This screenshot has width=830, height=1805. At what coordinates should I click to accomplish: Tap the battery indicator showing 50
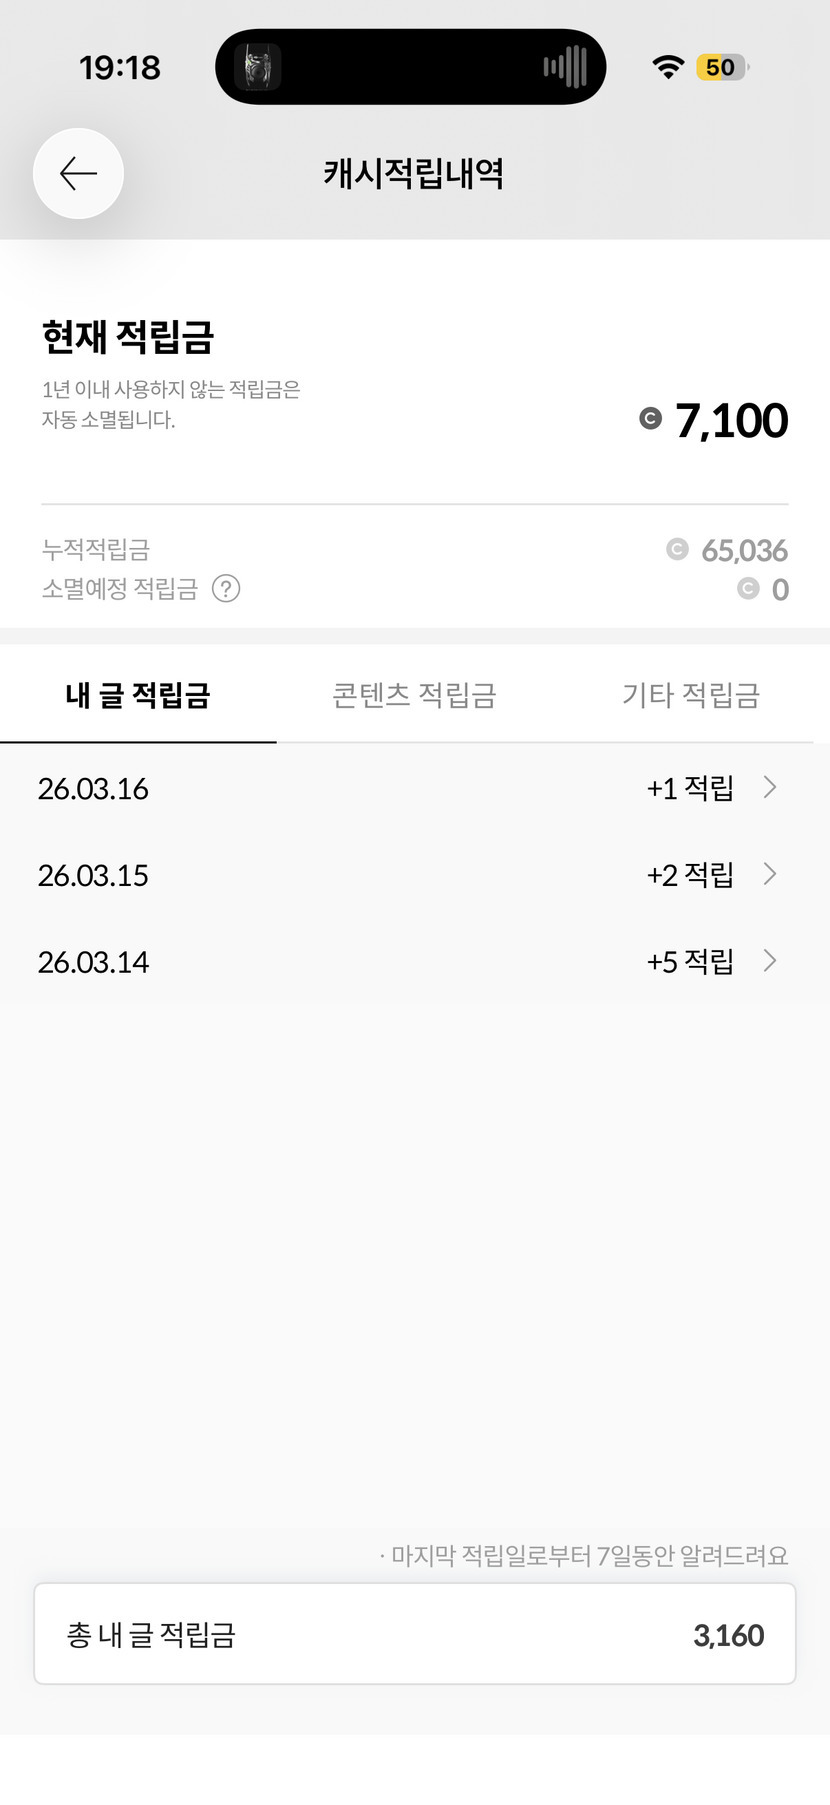721,67
